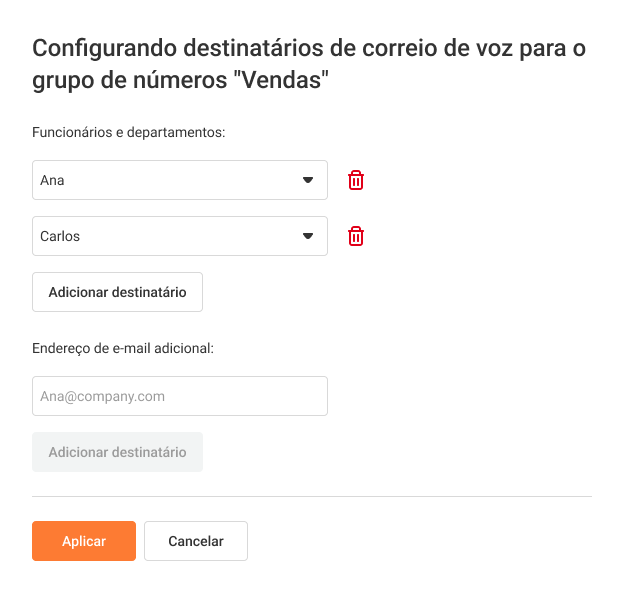Expand the Ana dropdown arrow
624x593 pixels.
308,180
